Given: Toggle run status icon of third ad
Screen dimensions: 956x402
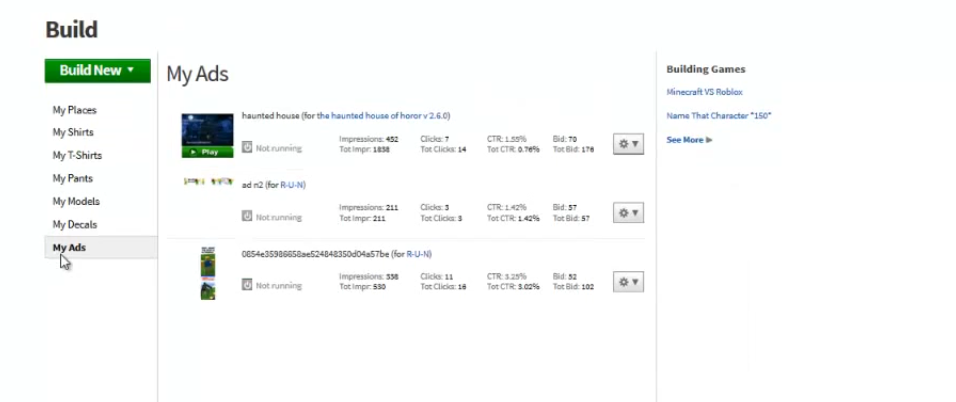Looking at the screenshot, I should [247, 285].
